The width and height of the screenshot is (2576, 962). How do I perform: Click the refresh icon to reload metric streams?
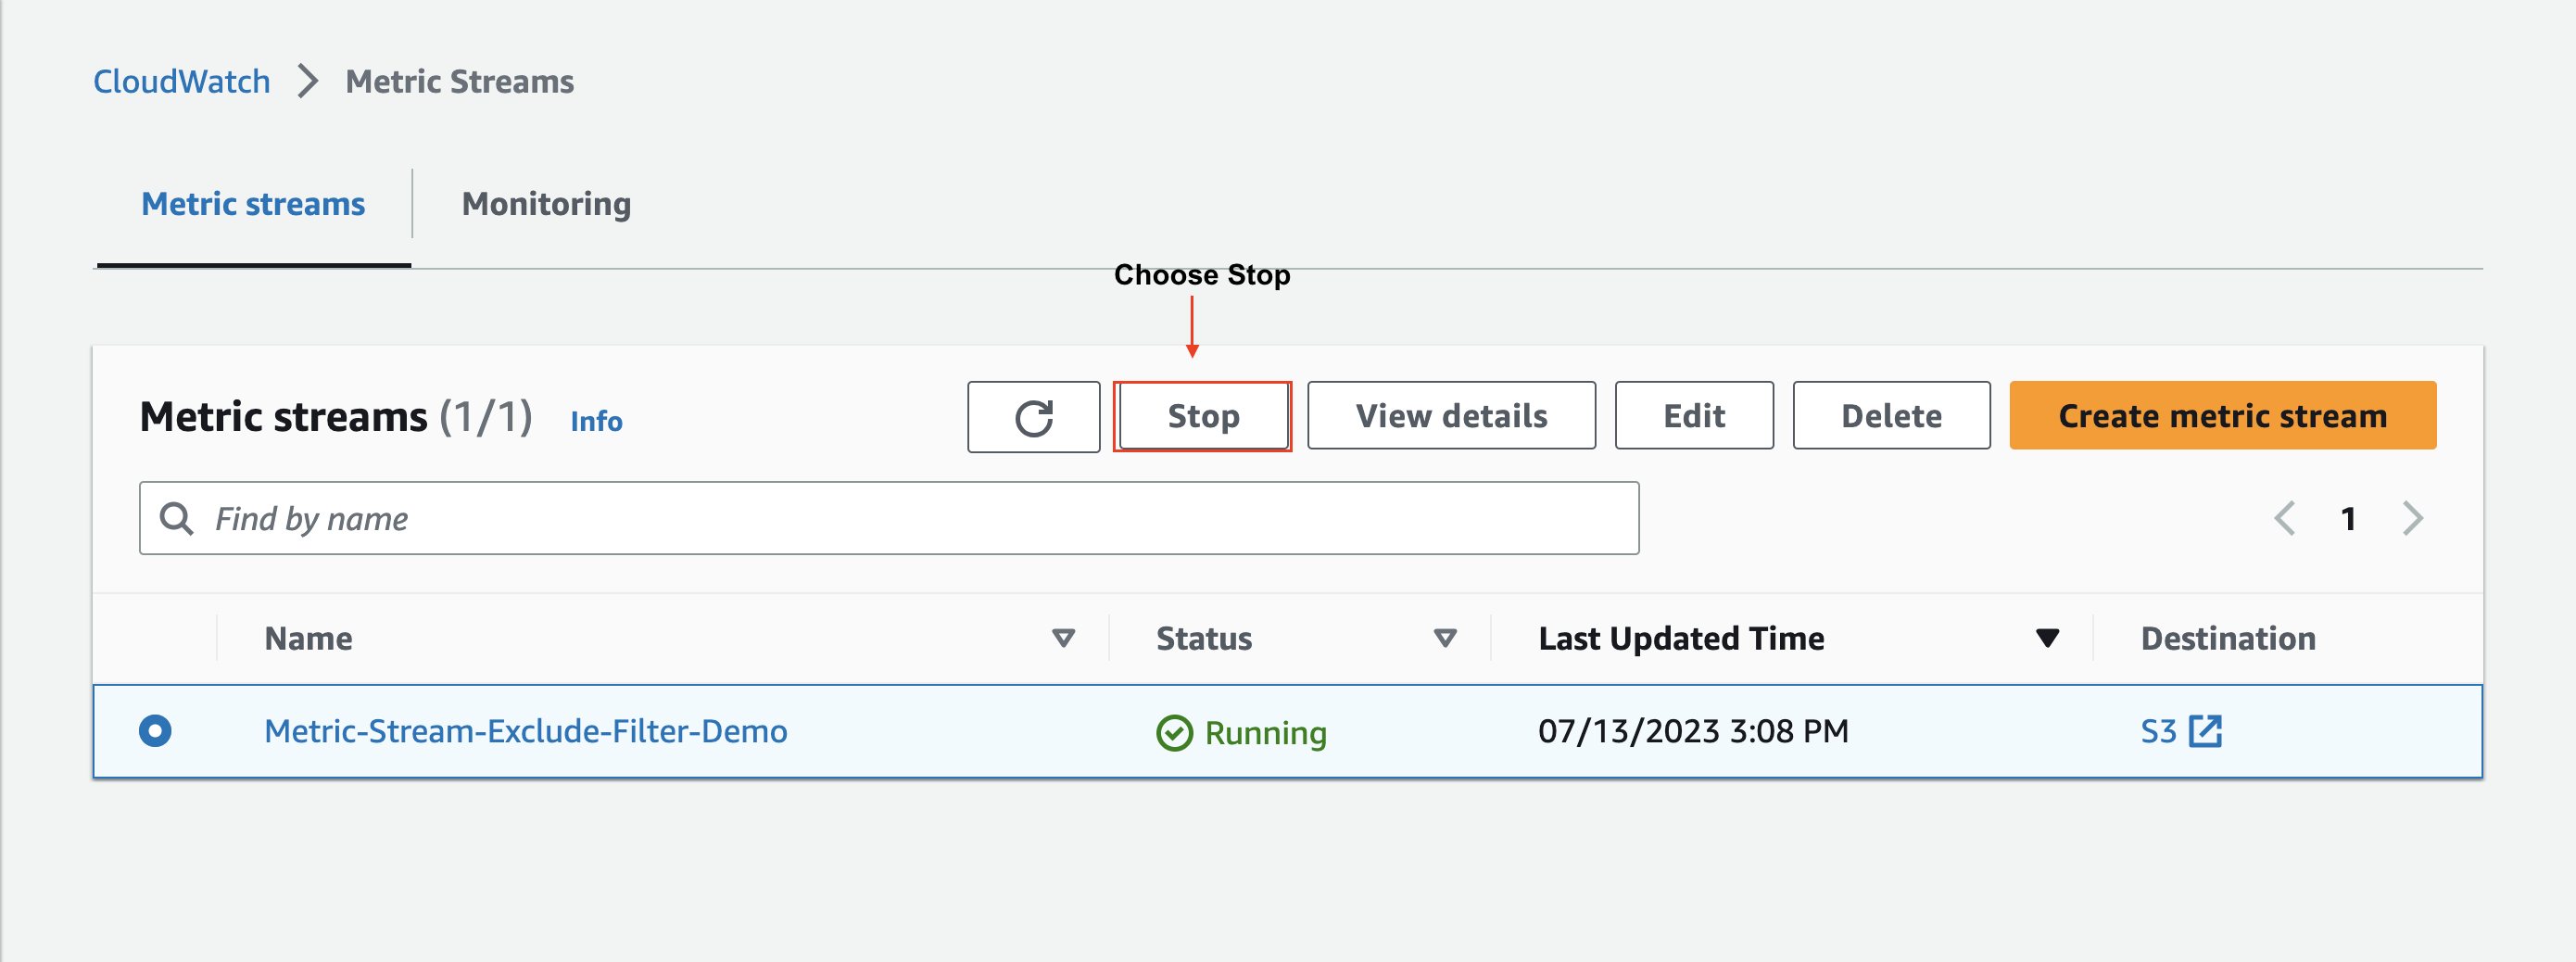1034,416
